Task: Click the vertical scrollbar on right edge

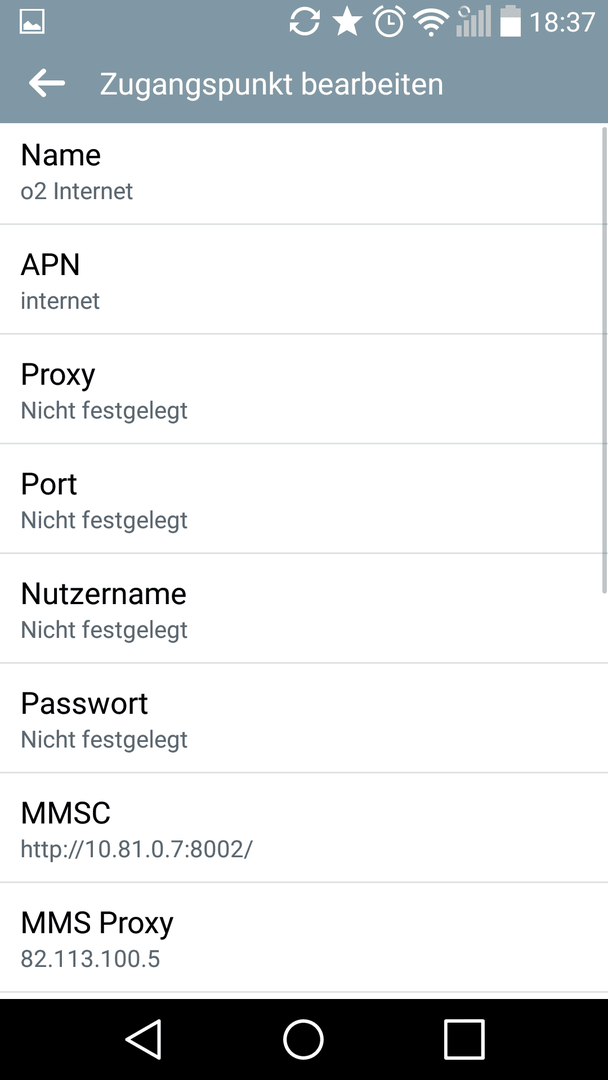Action: [x=605, y=360]
